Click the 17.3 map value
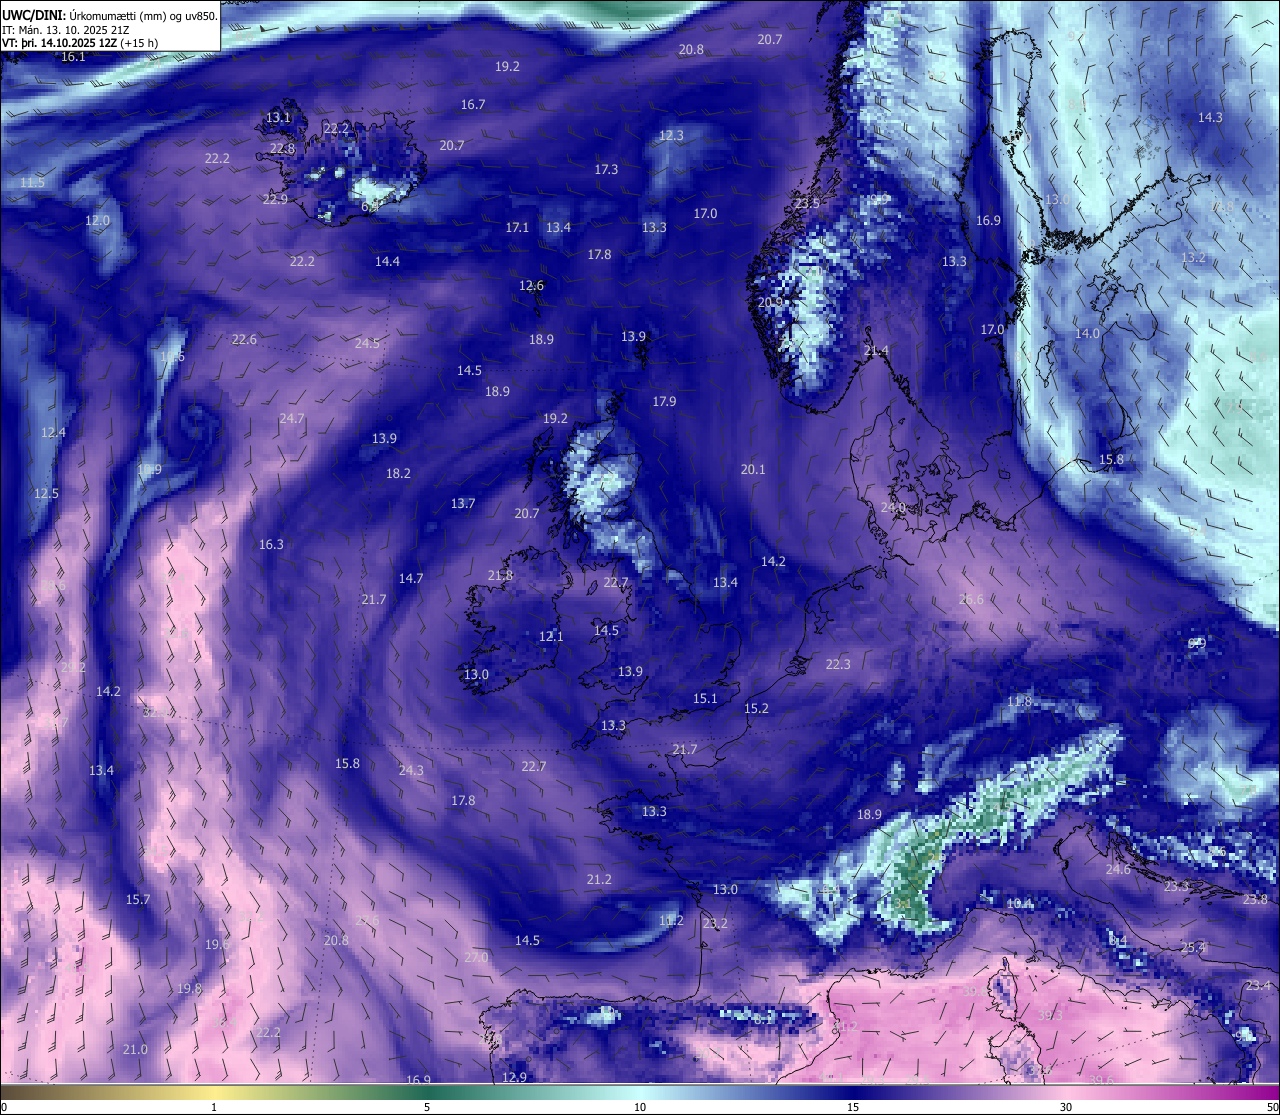The width and height of the screenshot is (1280, 1115). click(x=606, y=170)
